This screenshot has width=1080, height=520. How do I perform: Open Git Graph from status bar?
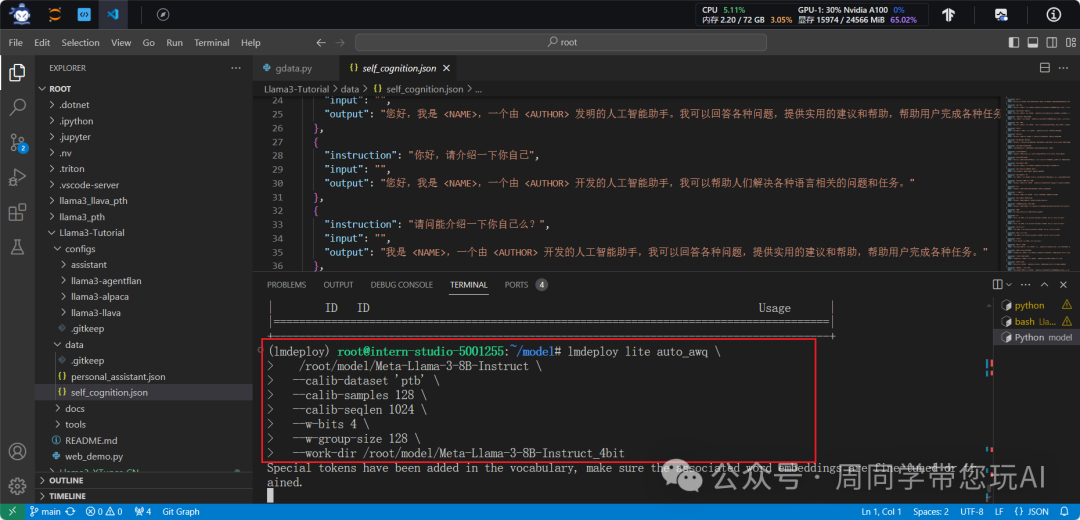click(x=181, y=512)
